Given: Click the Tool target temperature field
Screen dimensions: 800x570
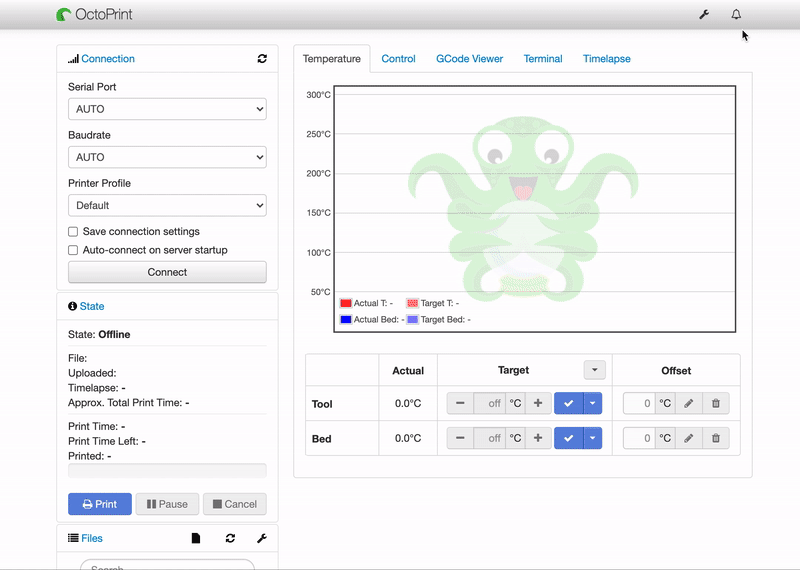Looking at the screenshot, I should pyautogui.click(x=489, y=404).
